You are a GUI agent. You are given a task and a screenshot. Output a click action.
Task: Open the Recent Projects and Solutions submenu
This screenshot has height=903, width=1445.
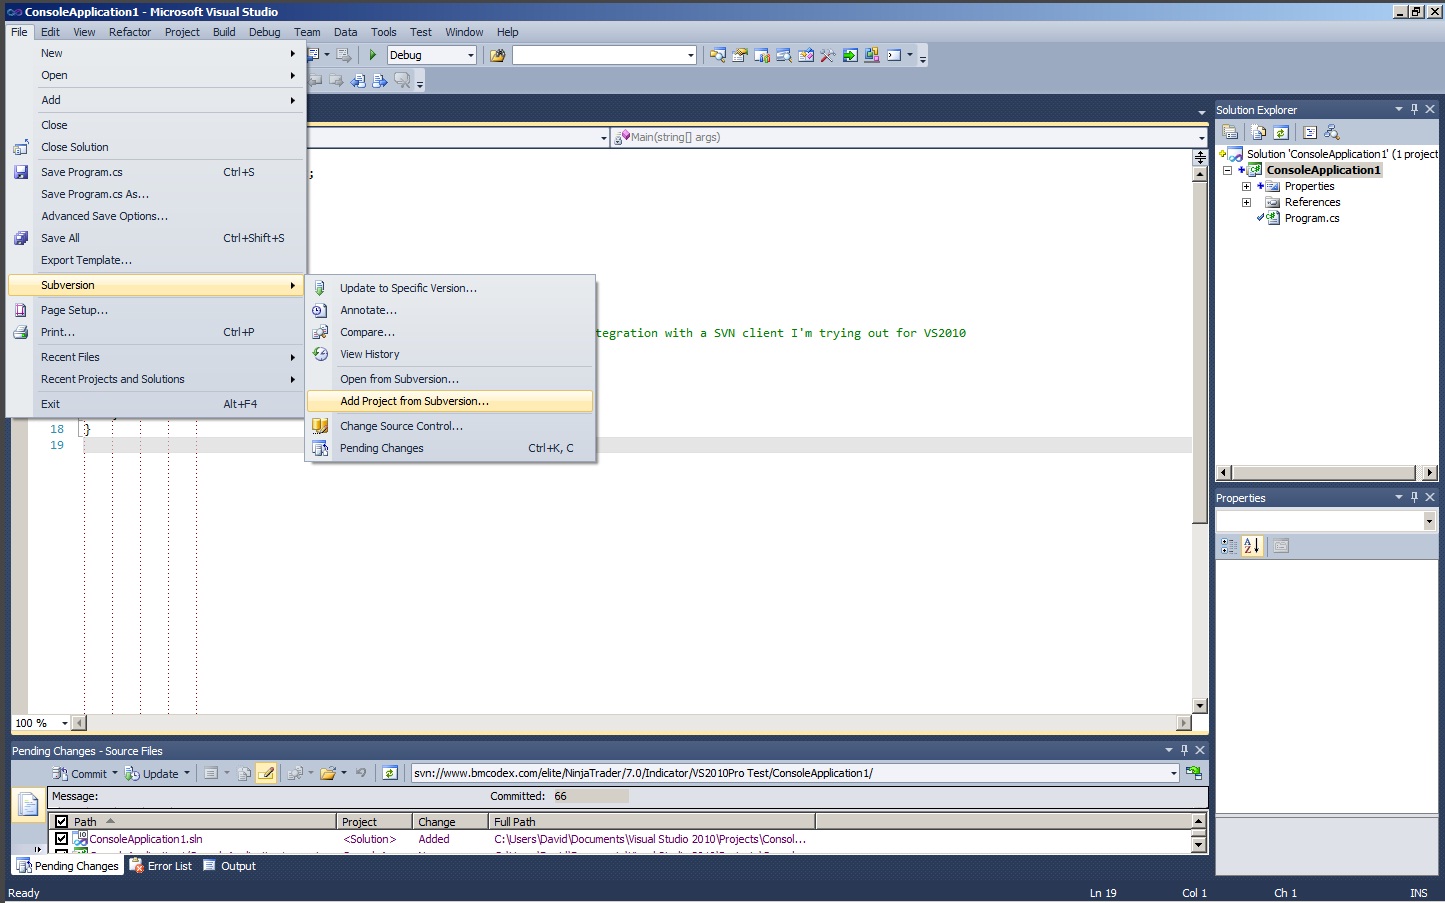[156, 379]
